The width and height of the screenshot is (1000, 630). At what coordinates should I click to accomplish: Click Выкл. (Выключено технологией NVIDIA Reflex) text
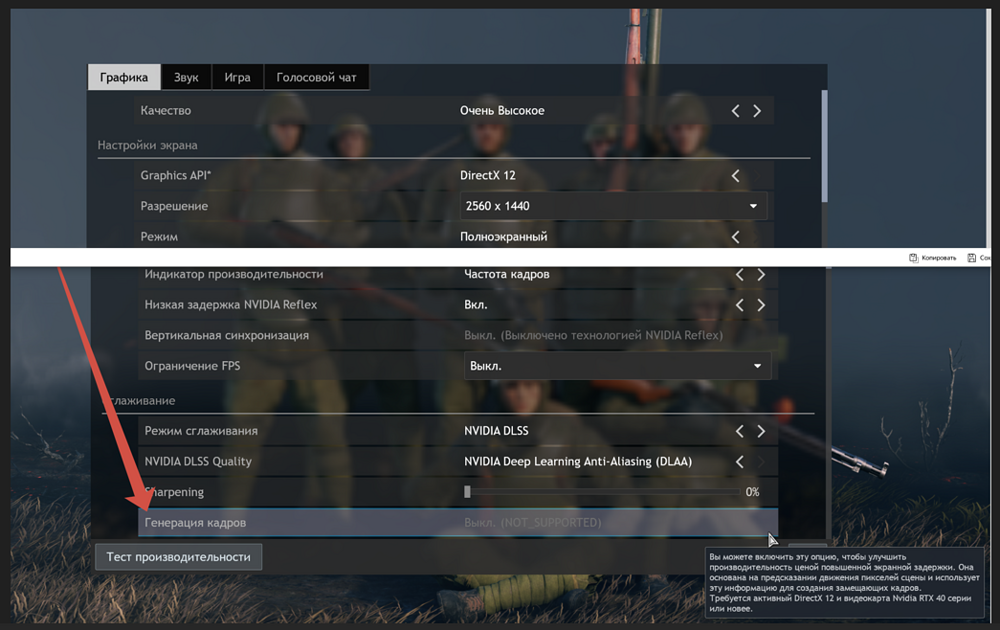pos(594,335)
